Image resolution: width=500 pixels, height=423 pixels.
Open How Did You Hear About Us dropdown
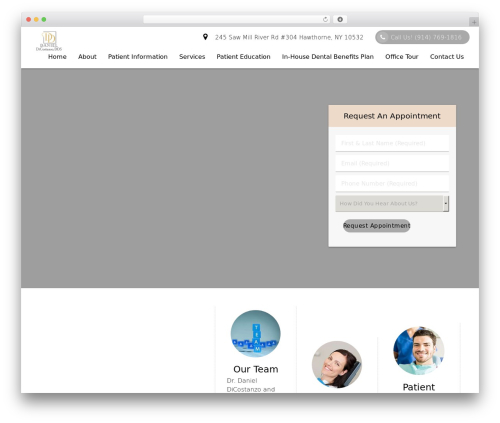click(392, 203)
